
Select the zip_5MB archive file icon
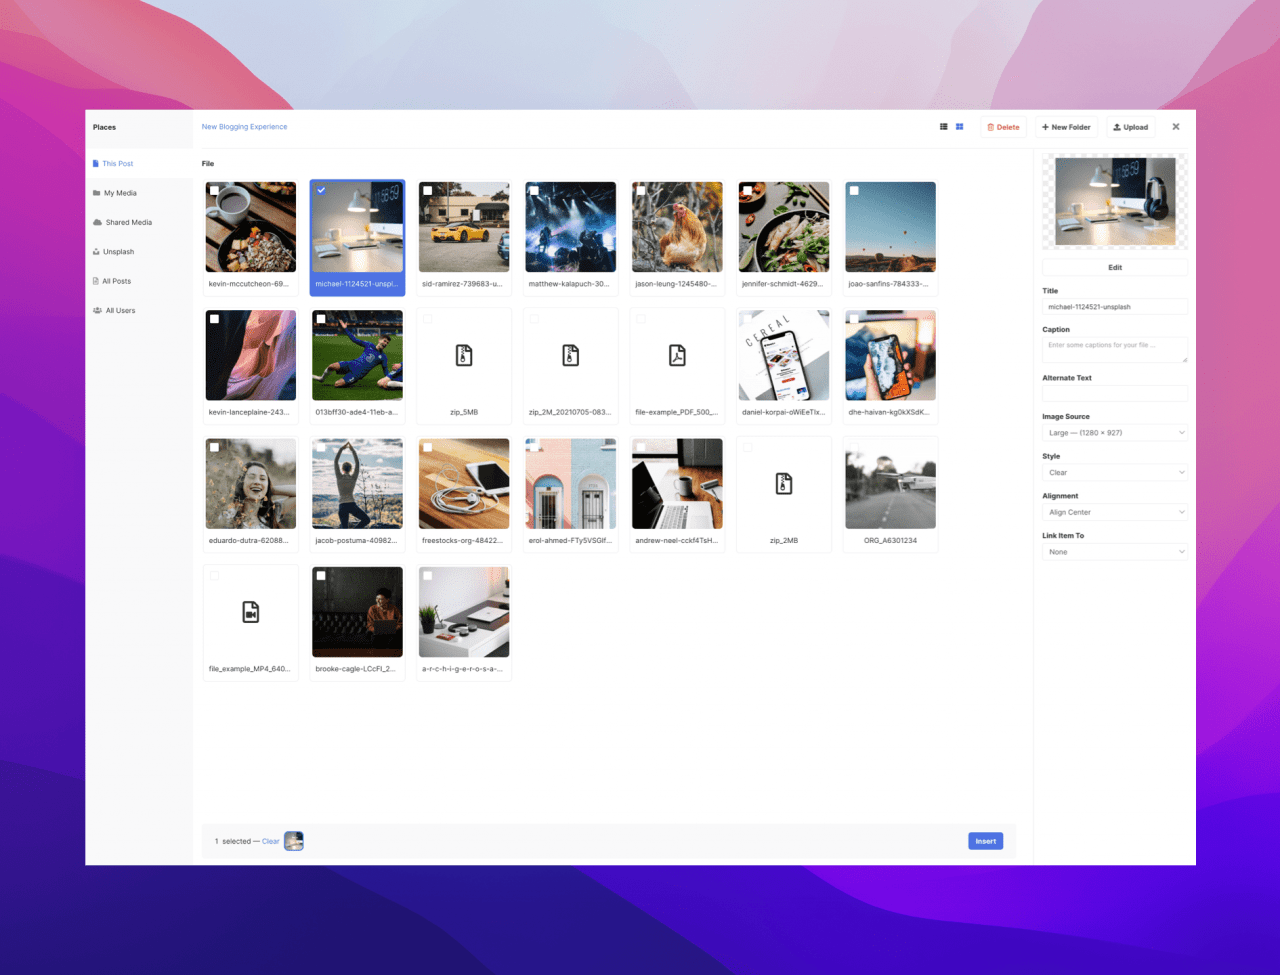coord(464,355)
